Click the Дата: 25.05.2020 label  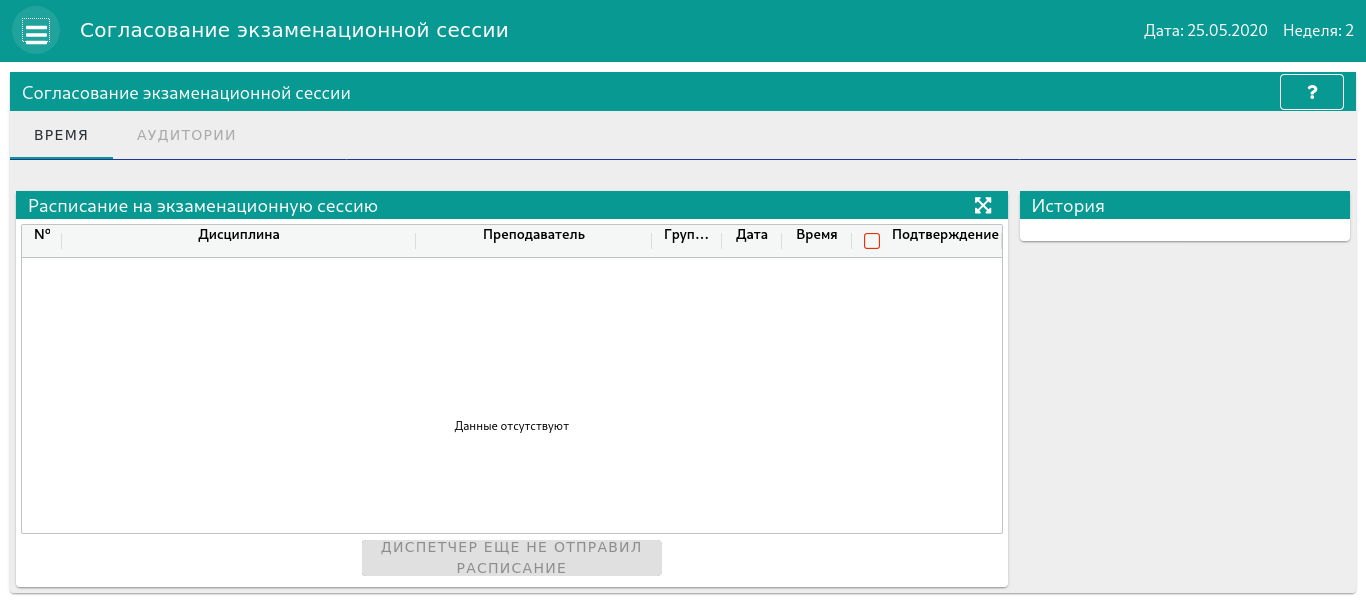pyautogui.click(x=1206, y=31)
